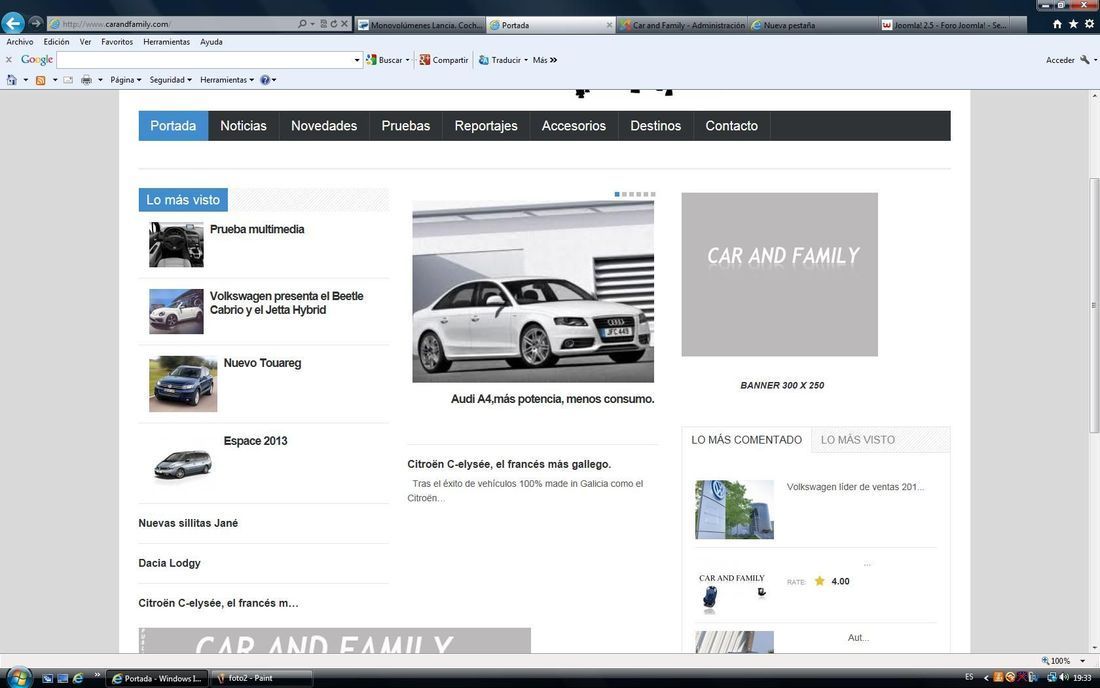Close the Google toolbar with its X

9,60
